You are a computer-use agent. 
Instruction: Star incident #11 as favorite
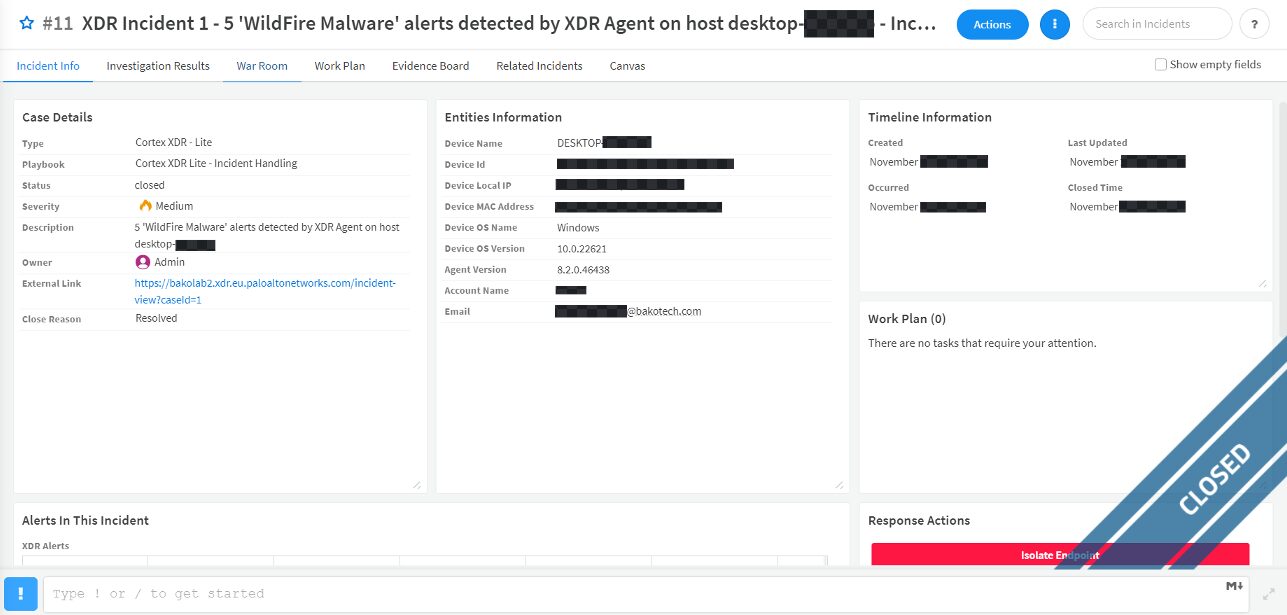click(x=27, y=24)
